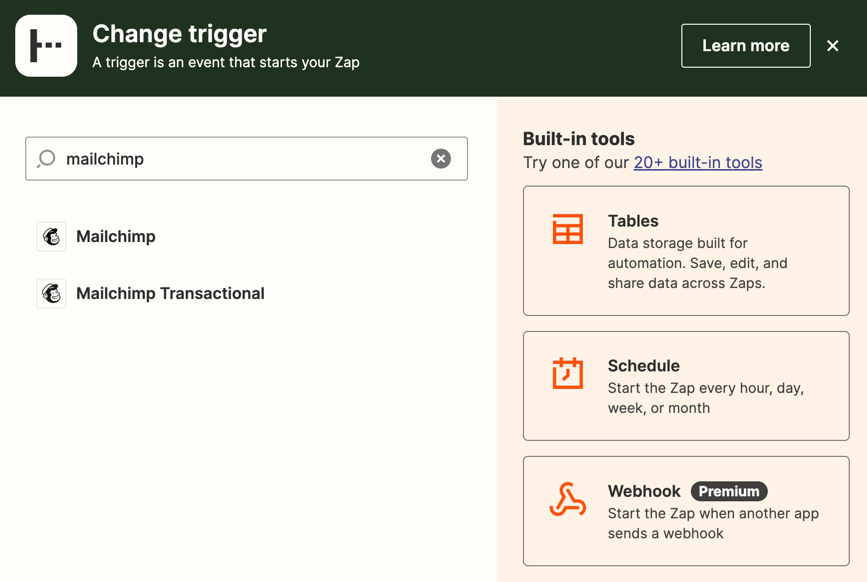Open the 20+ built-in tools link
Image resolution: width=867 pixels, height=582 pixels.
click(698, 162)
